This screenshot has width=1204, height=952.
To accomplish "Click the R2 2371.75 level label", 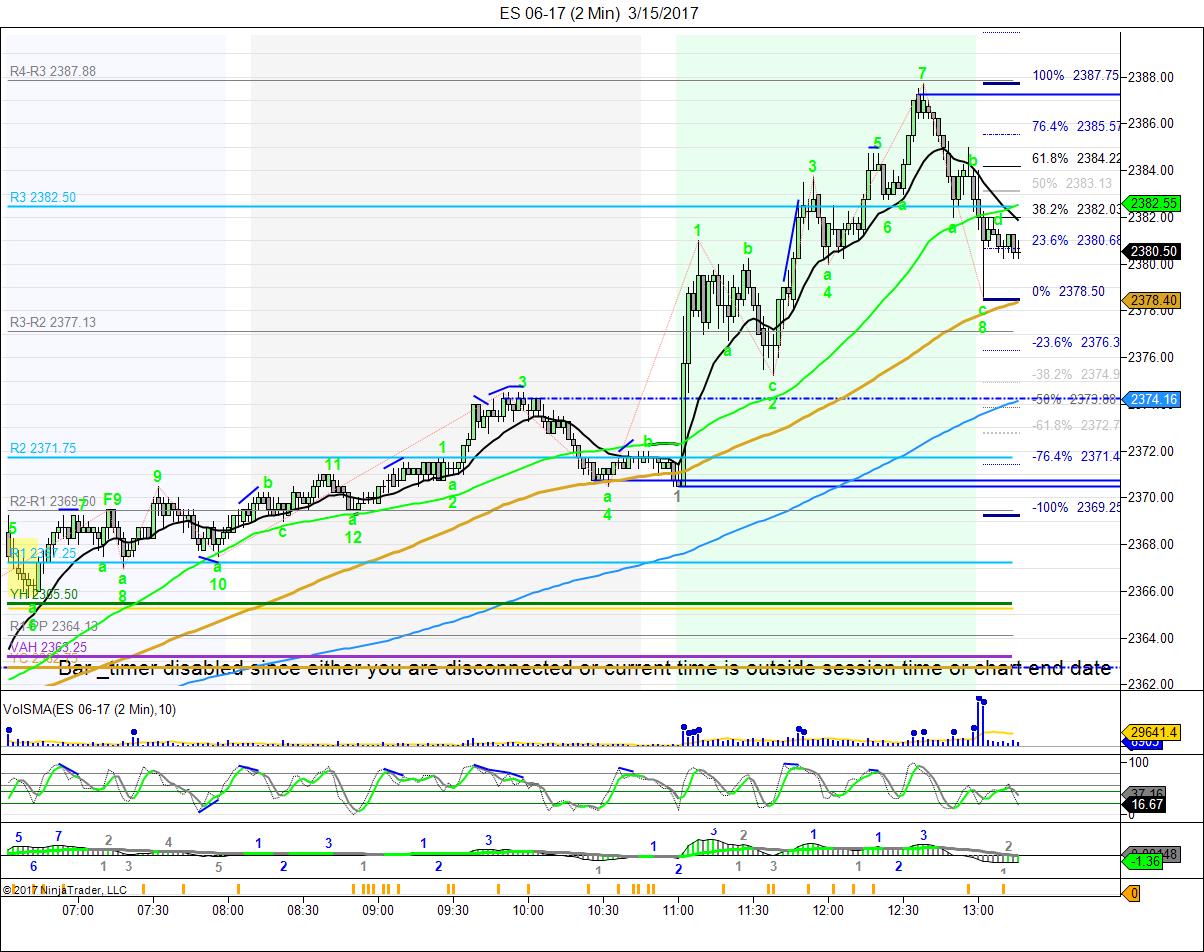I will [43, 448].
